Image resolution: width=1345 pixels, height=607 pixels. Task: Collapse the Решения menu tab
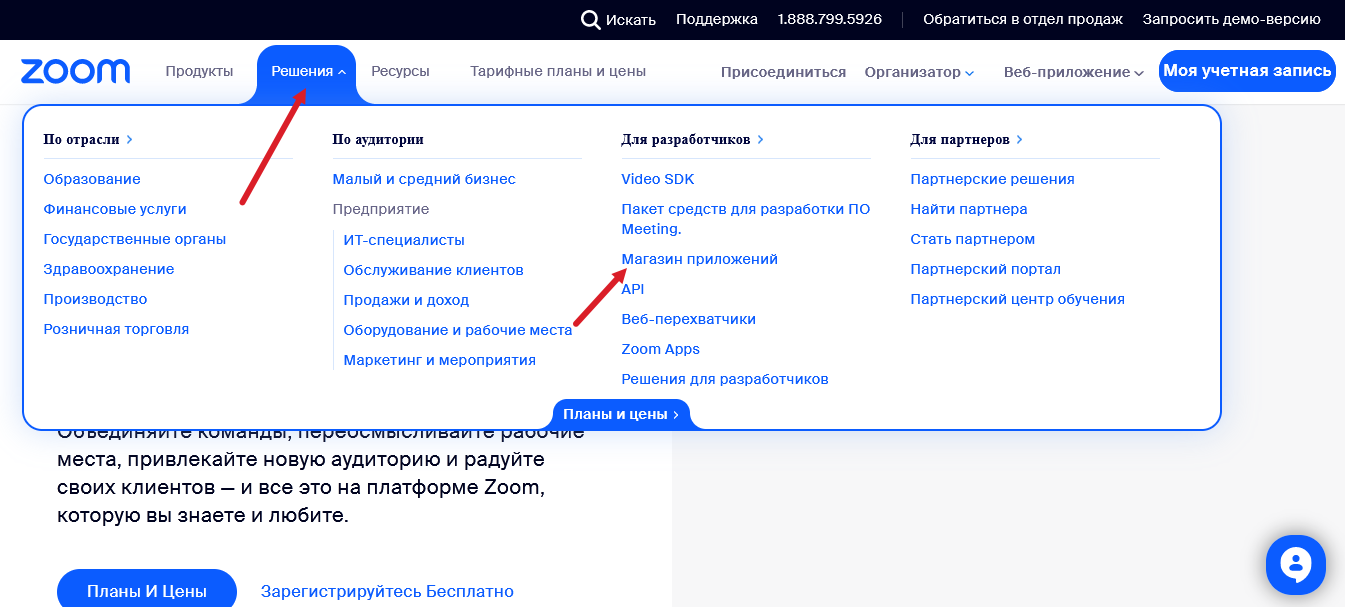307,72
